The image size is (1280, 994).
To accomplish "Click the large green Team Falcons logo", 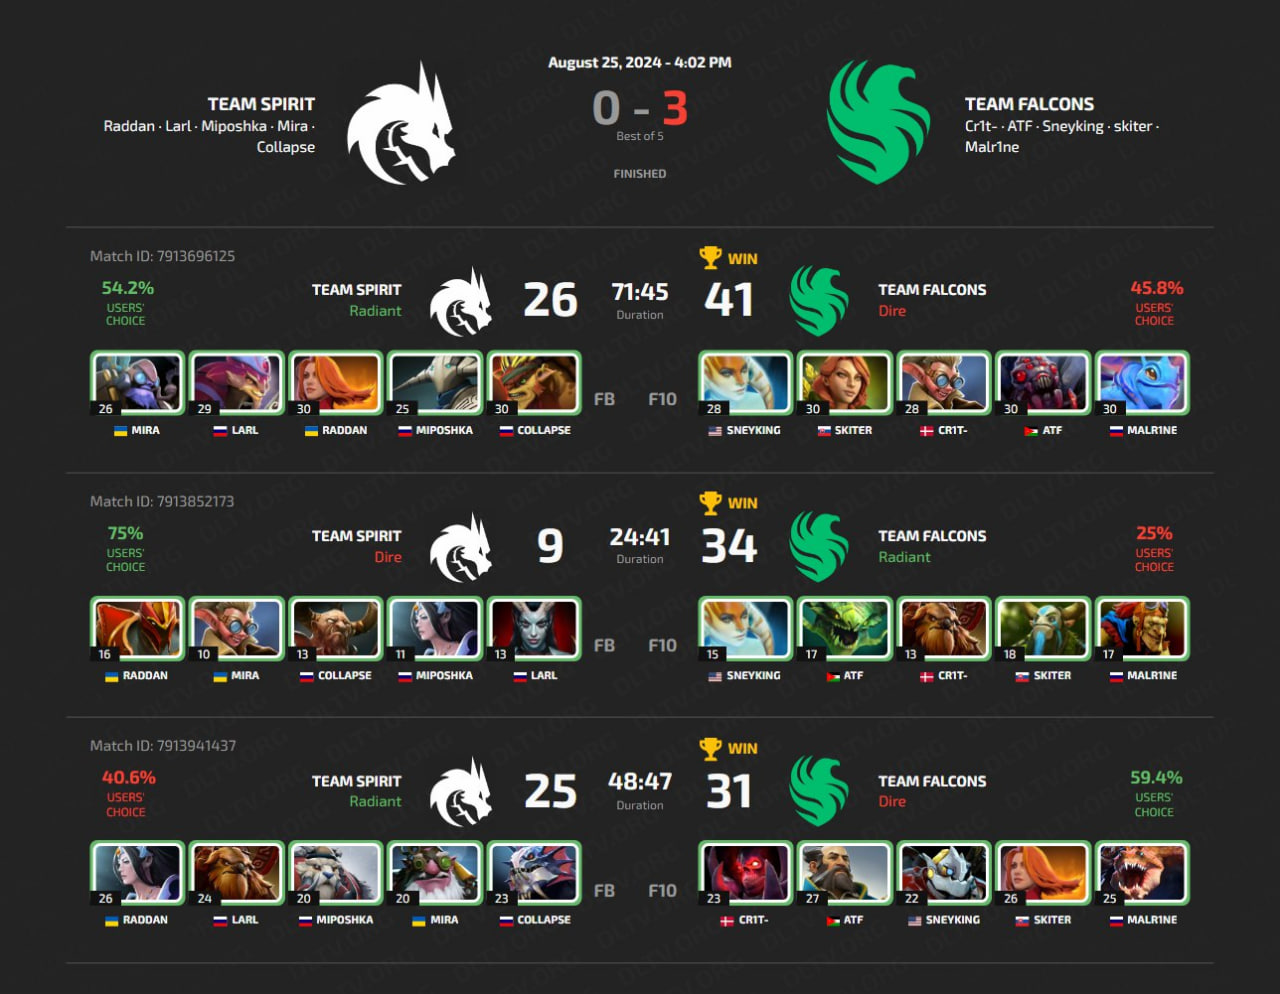I will [878, 122].
